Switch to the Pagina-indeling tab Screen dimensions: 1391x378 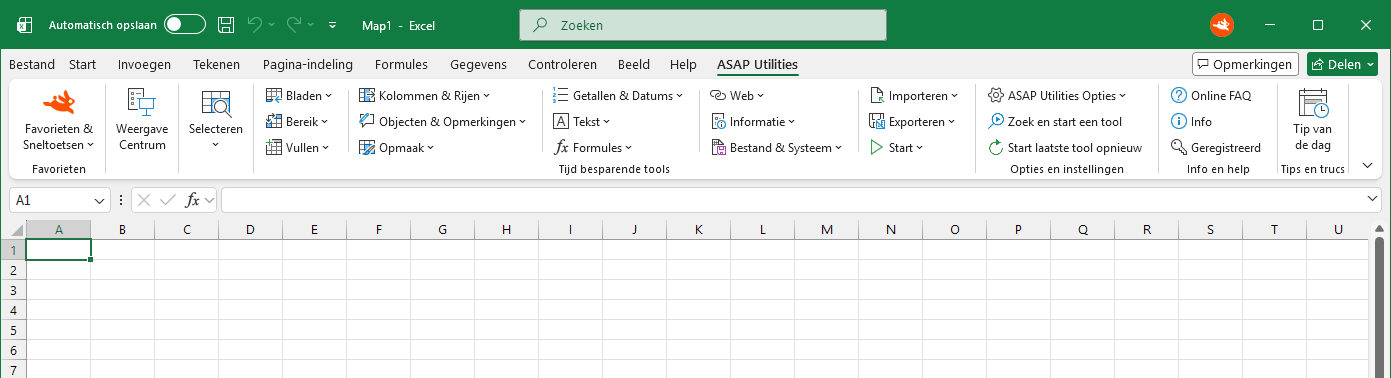308,64
